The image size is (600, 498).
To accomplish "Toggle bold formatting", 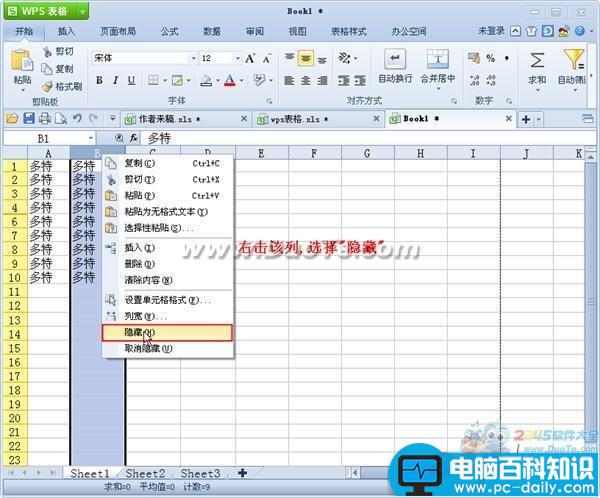I will (99, 80).
